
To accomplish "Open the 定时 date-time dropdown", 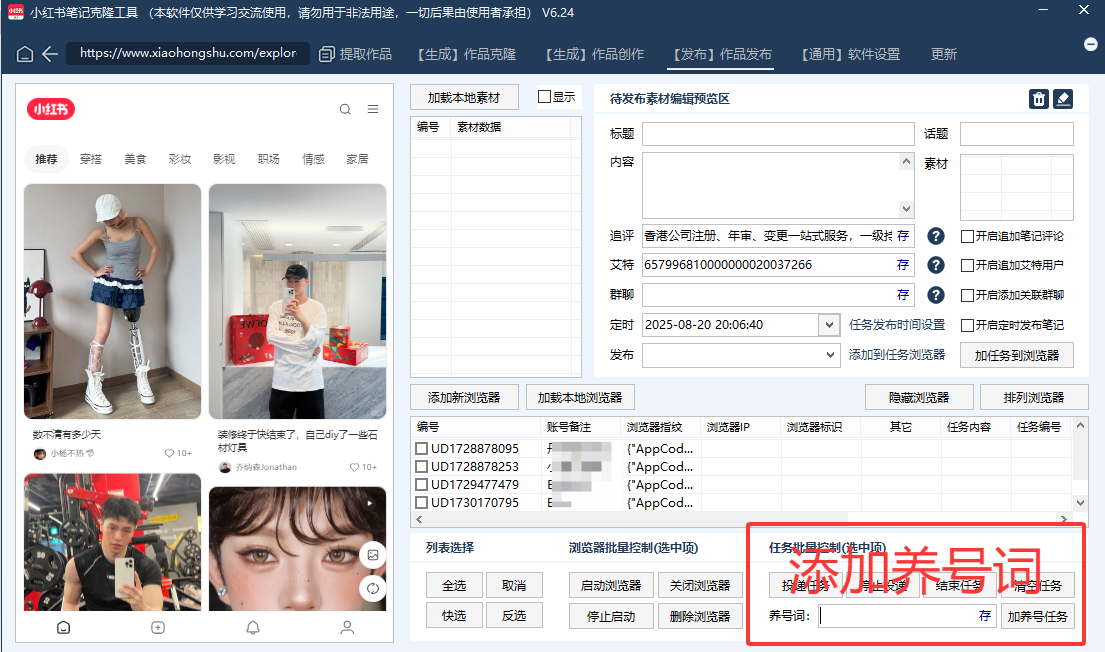I will click(x=829, y=325).
